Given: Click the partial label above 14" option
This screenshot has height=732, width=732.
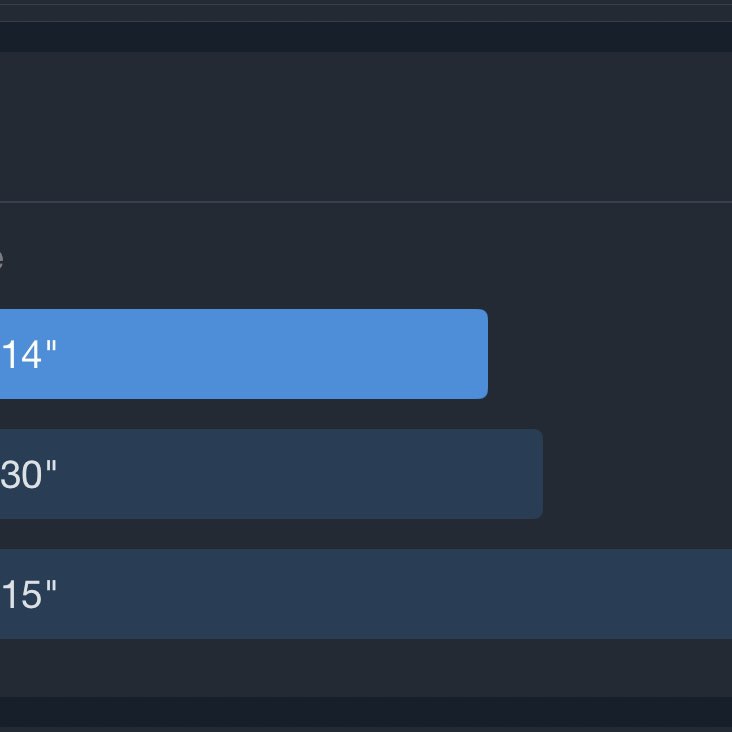Looking at the screenshot, I should pyautogui.click(x=2, y=259).
